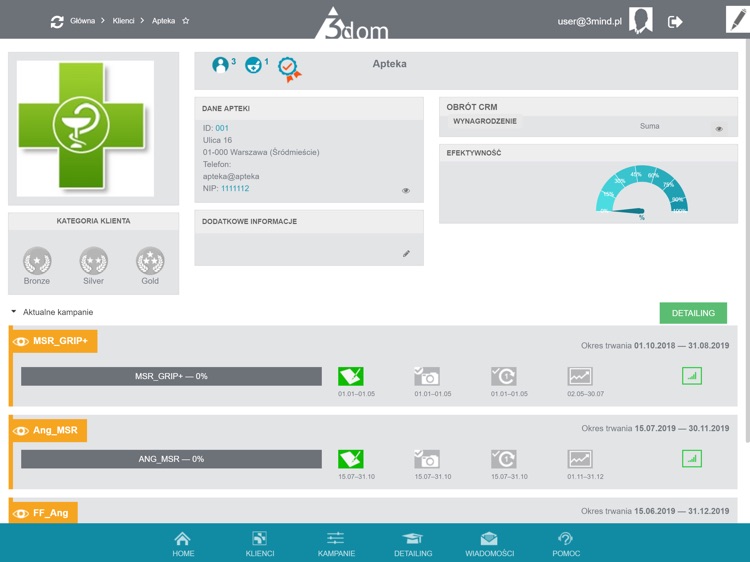Click the 3dom logo
This screenshot has width=750, height=562.
352,23
